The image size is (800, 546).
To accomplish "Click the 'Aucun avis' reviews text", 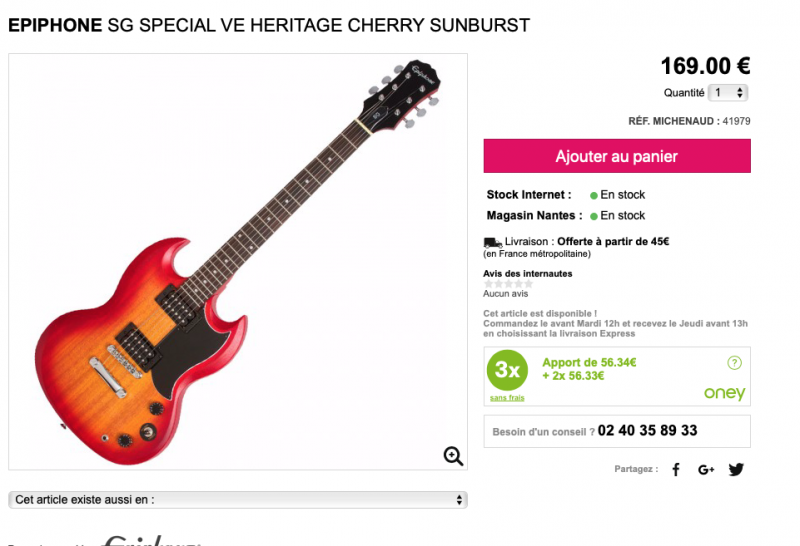I will pyautogui.click(x=506, y=294).
